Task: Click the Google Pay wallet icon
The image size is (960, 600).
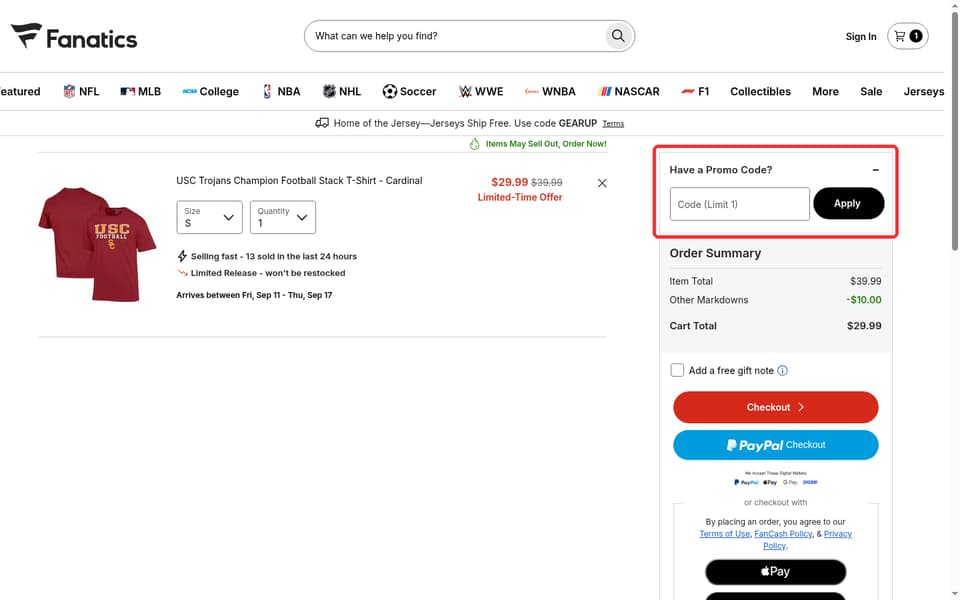Action: (x=790, y=482)
